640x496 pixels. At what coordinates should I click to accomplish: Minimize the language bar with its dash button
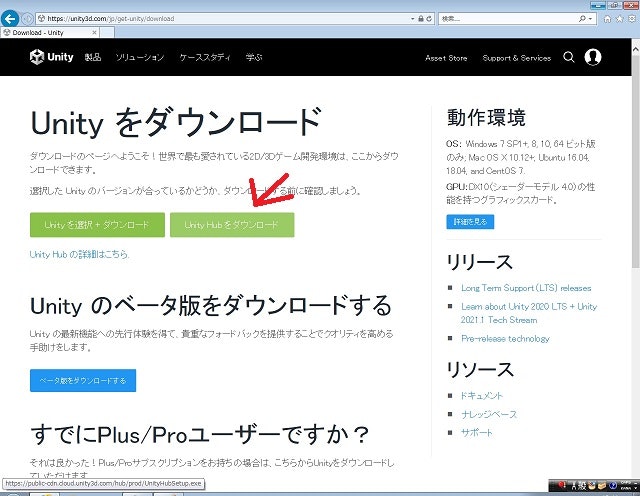click(x=636, y=483)
